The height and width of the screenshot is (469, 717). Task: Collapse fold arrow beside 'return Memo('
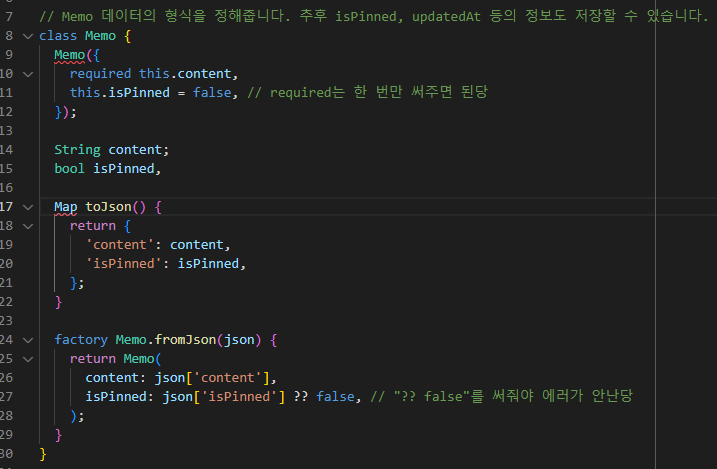click(28, 359)
